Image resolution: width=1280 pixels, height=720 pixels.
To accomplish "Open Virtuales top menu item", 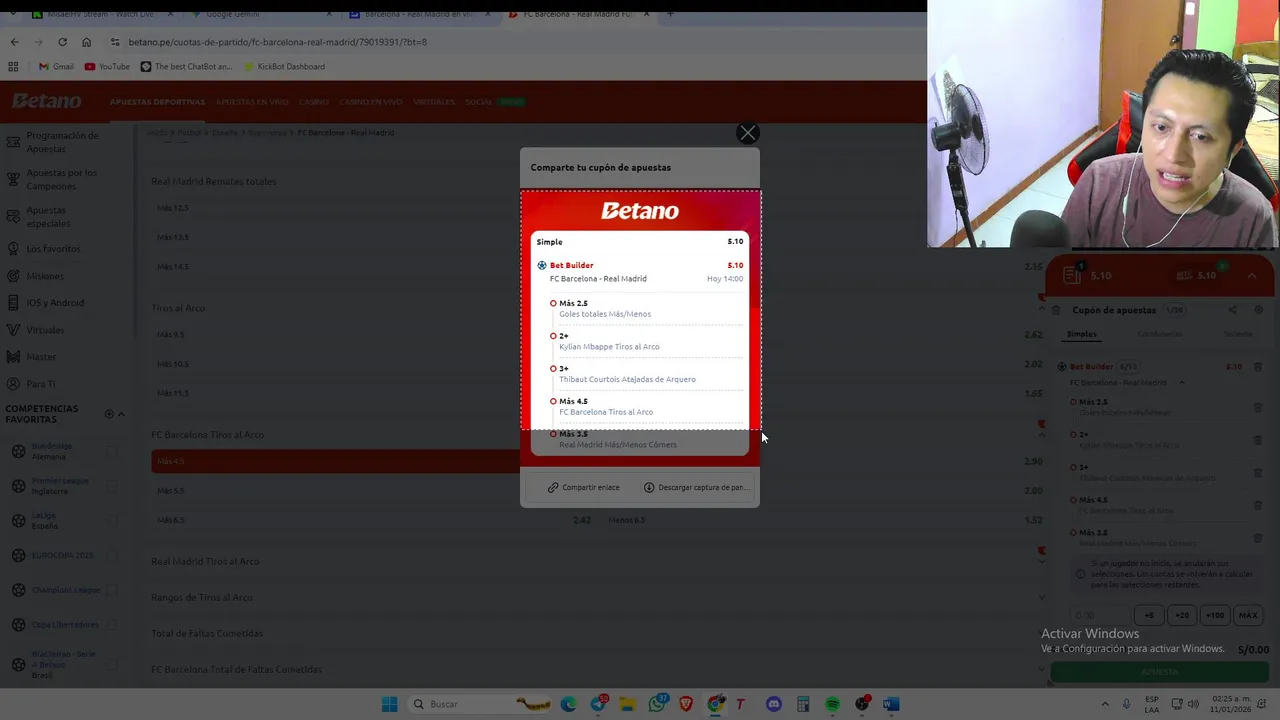I will [433, 102].
